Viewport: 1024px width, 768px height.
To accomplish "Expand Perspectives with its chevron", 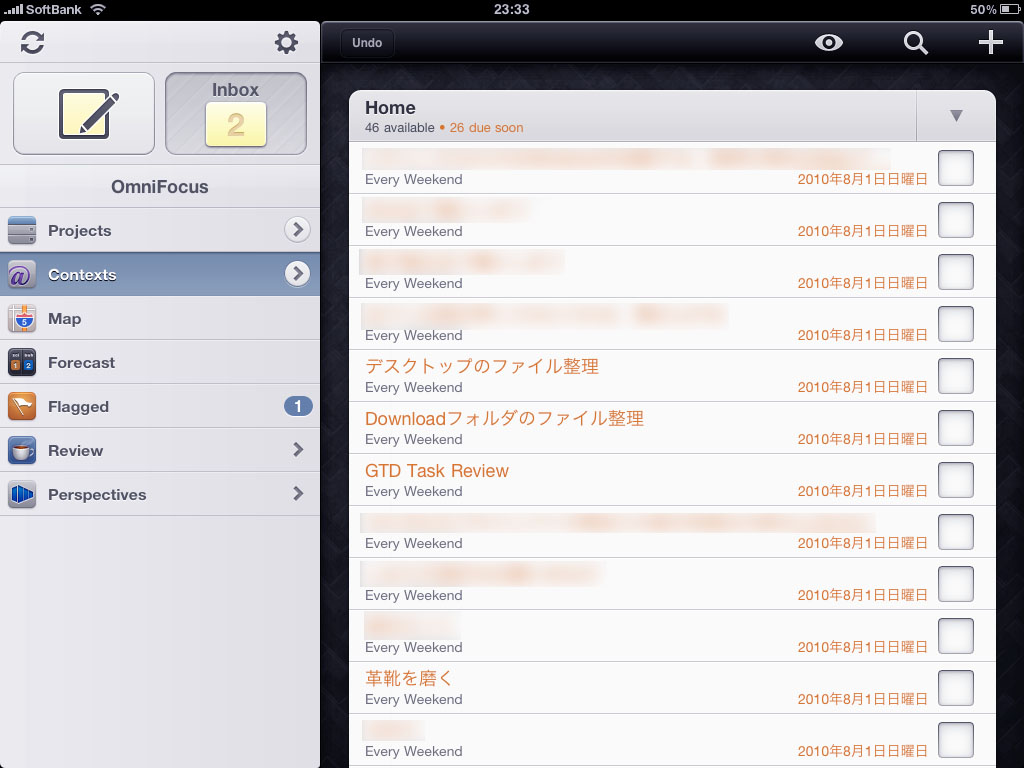I will tap(298, 493).
